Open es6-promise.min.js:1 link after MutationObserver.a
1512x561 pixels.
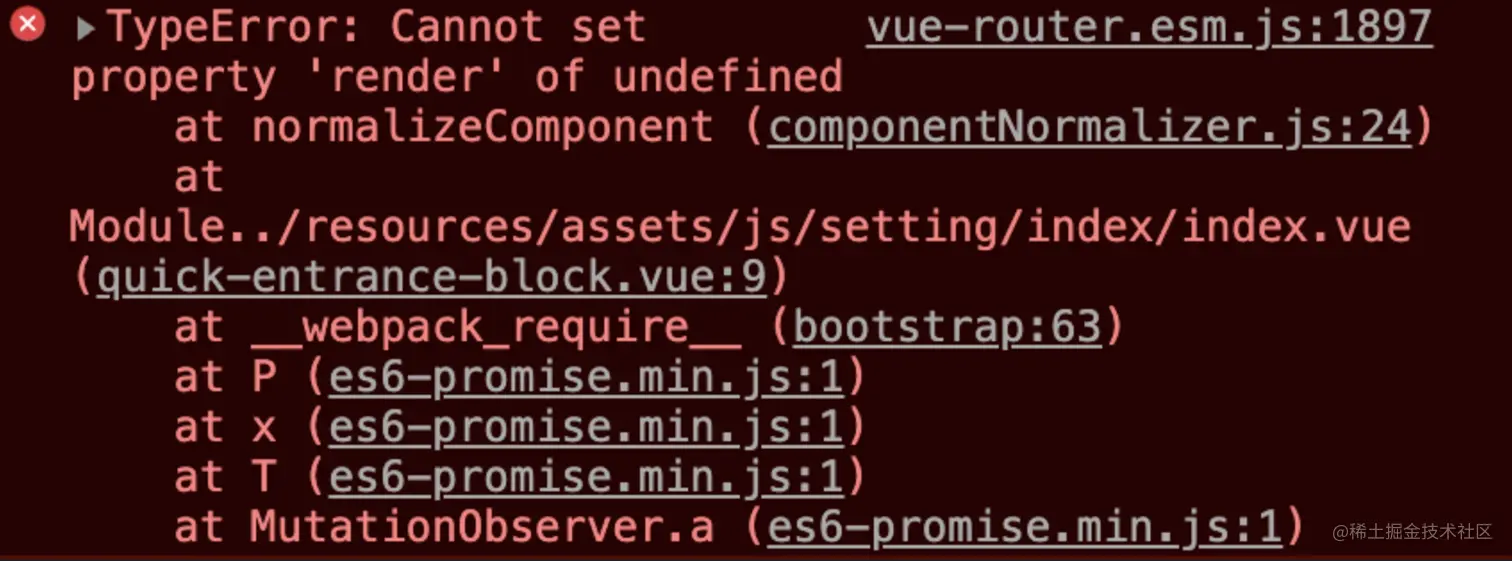pos(1024,527)
